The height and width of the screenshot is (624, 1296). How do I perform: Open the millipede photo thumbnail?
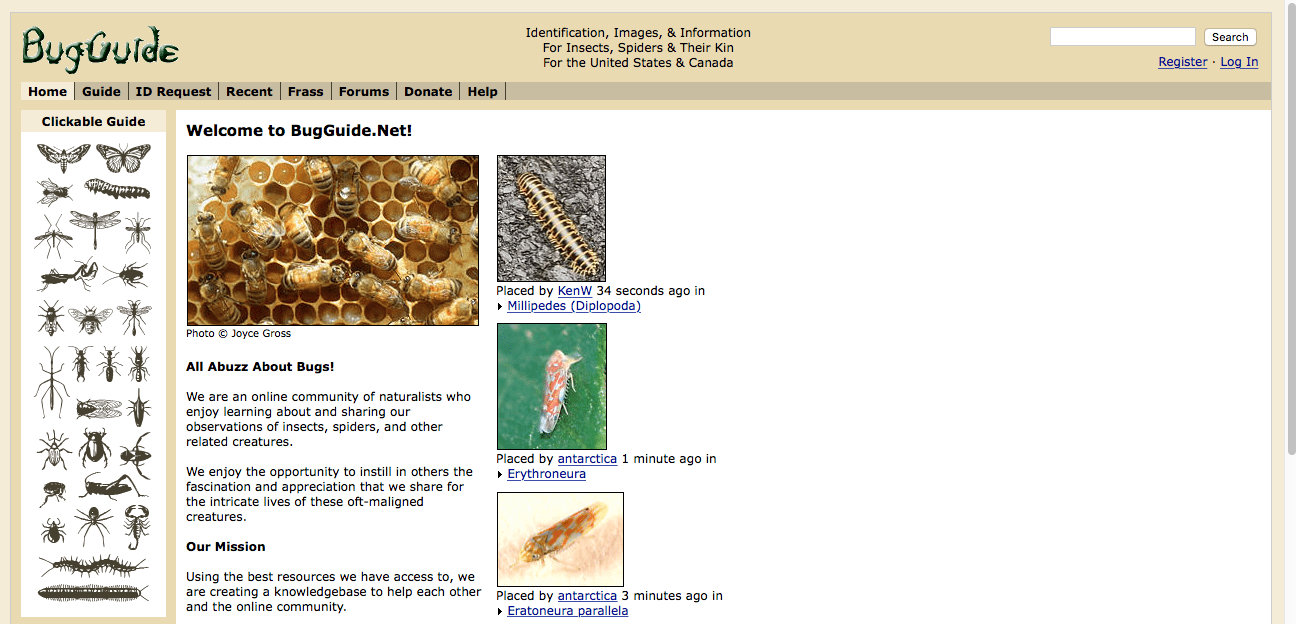click(551, 218)
